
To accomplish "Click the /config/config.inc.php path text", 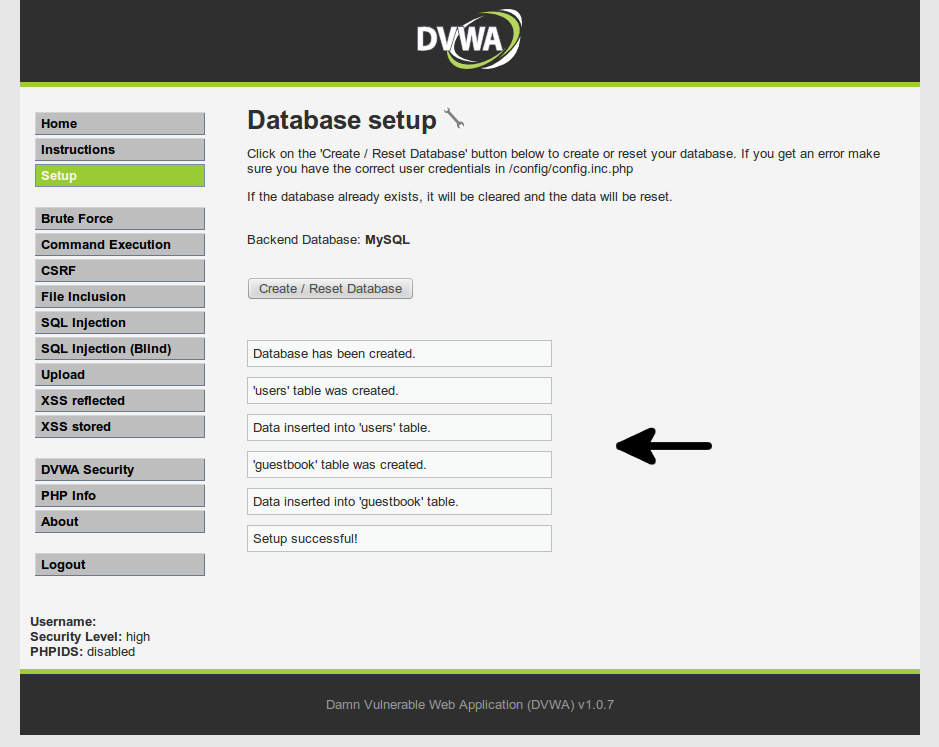I will coord(571,169).
